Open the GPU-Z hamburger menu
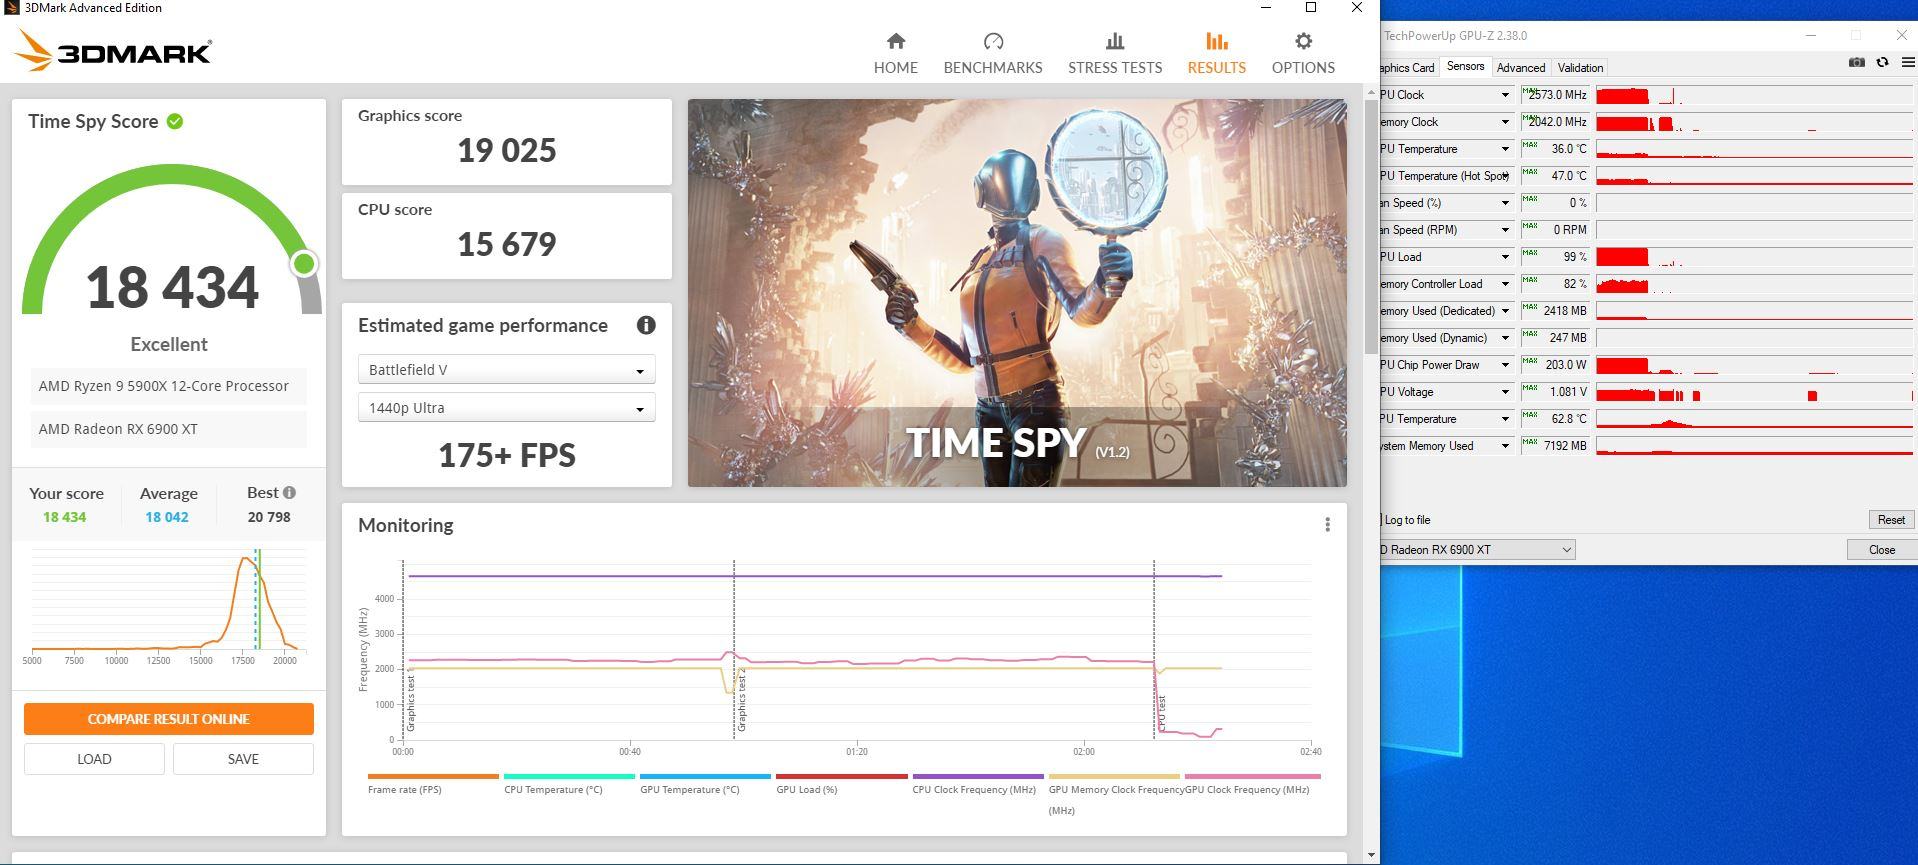Viewport: 1918px width, 865px height. tap(1907, 62)
